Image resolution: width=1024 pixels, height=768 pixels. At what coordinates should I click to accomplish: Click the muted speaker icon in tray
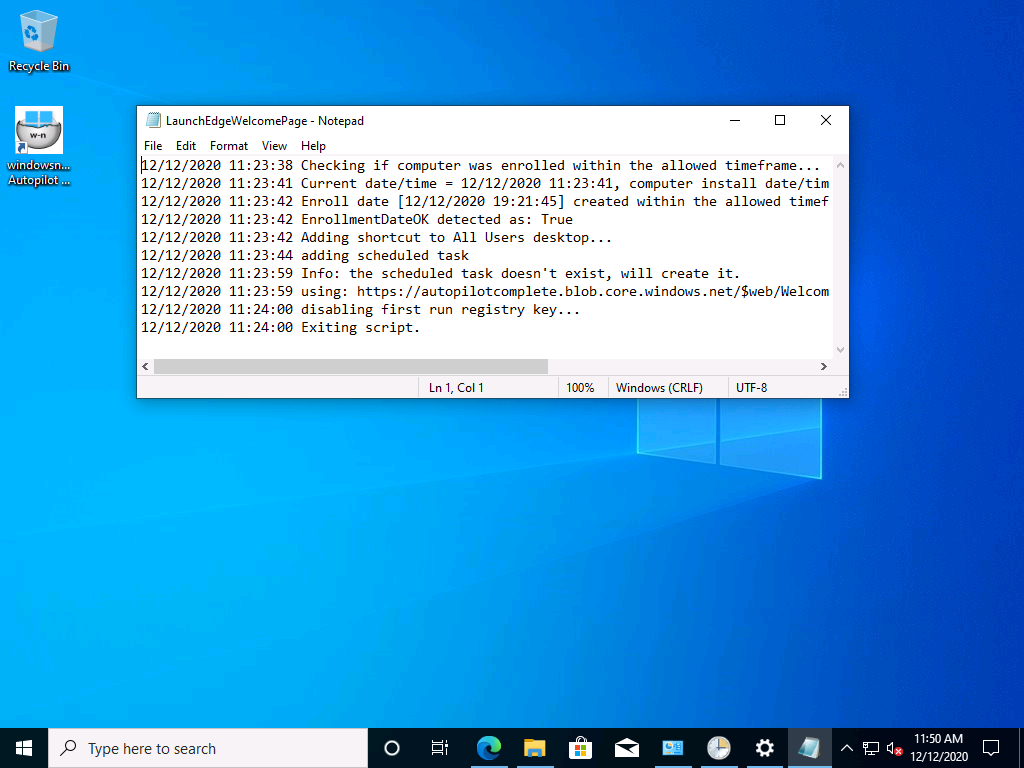click(895, 748)
